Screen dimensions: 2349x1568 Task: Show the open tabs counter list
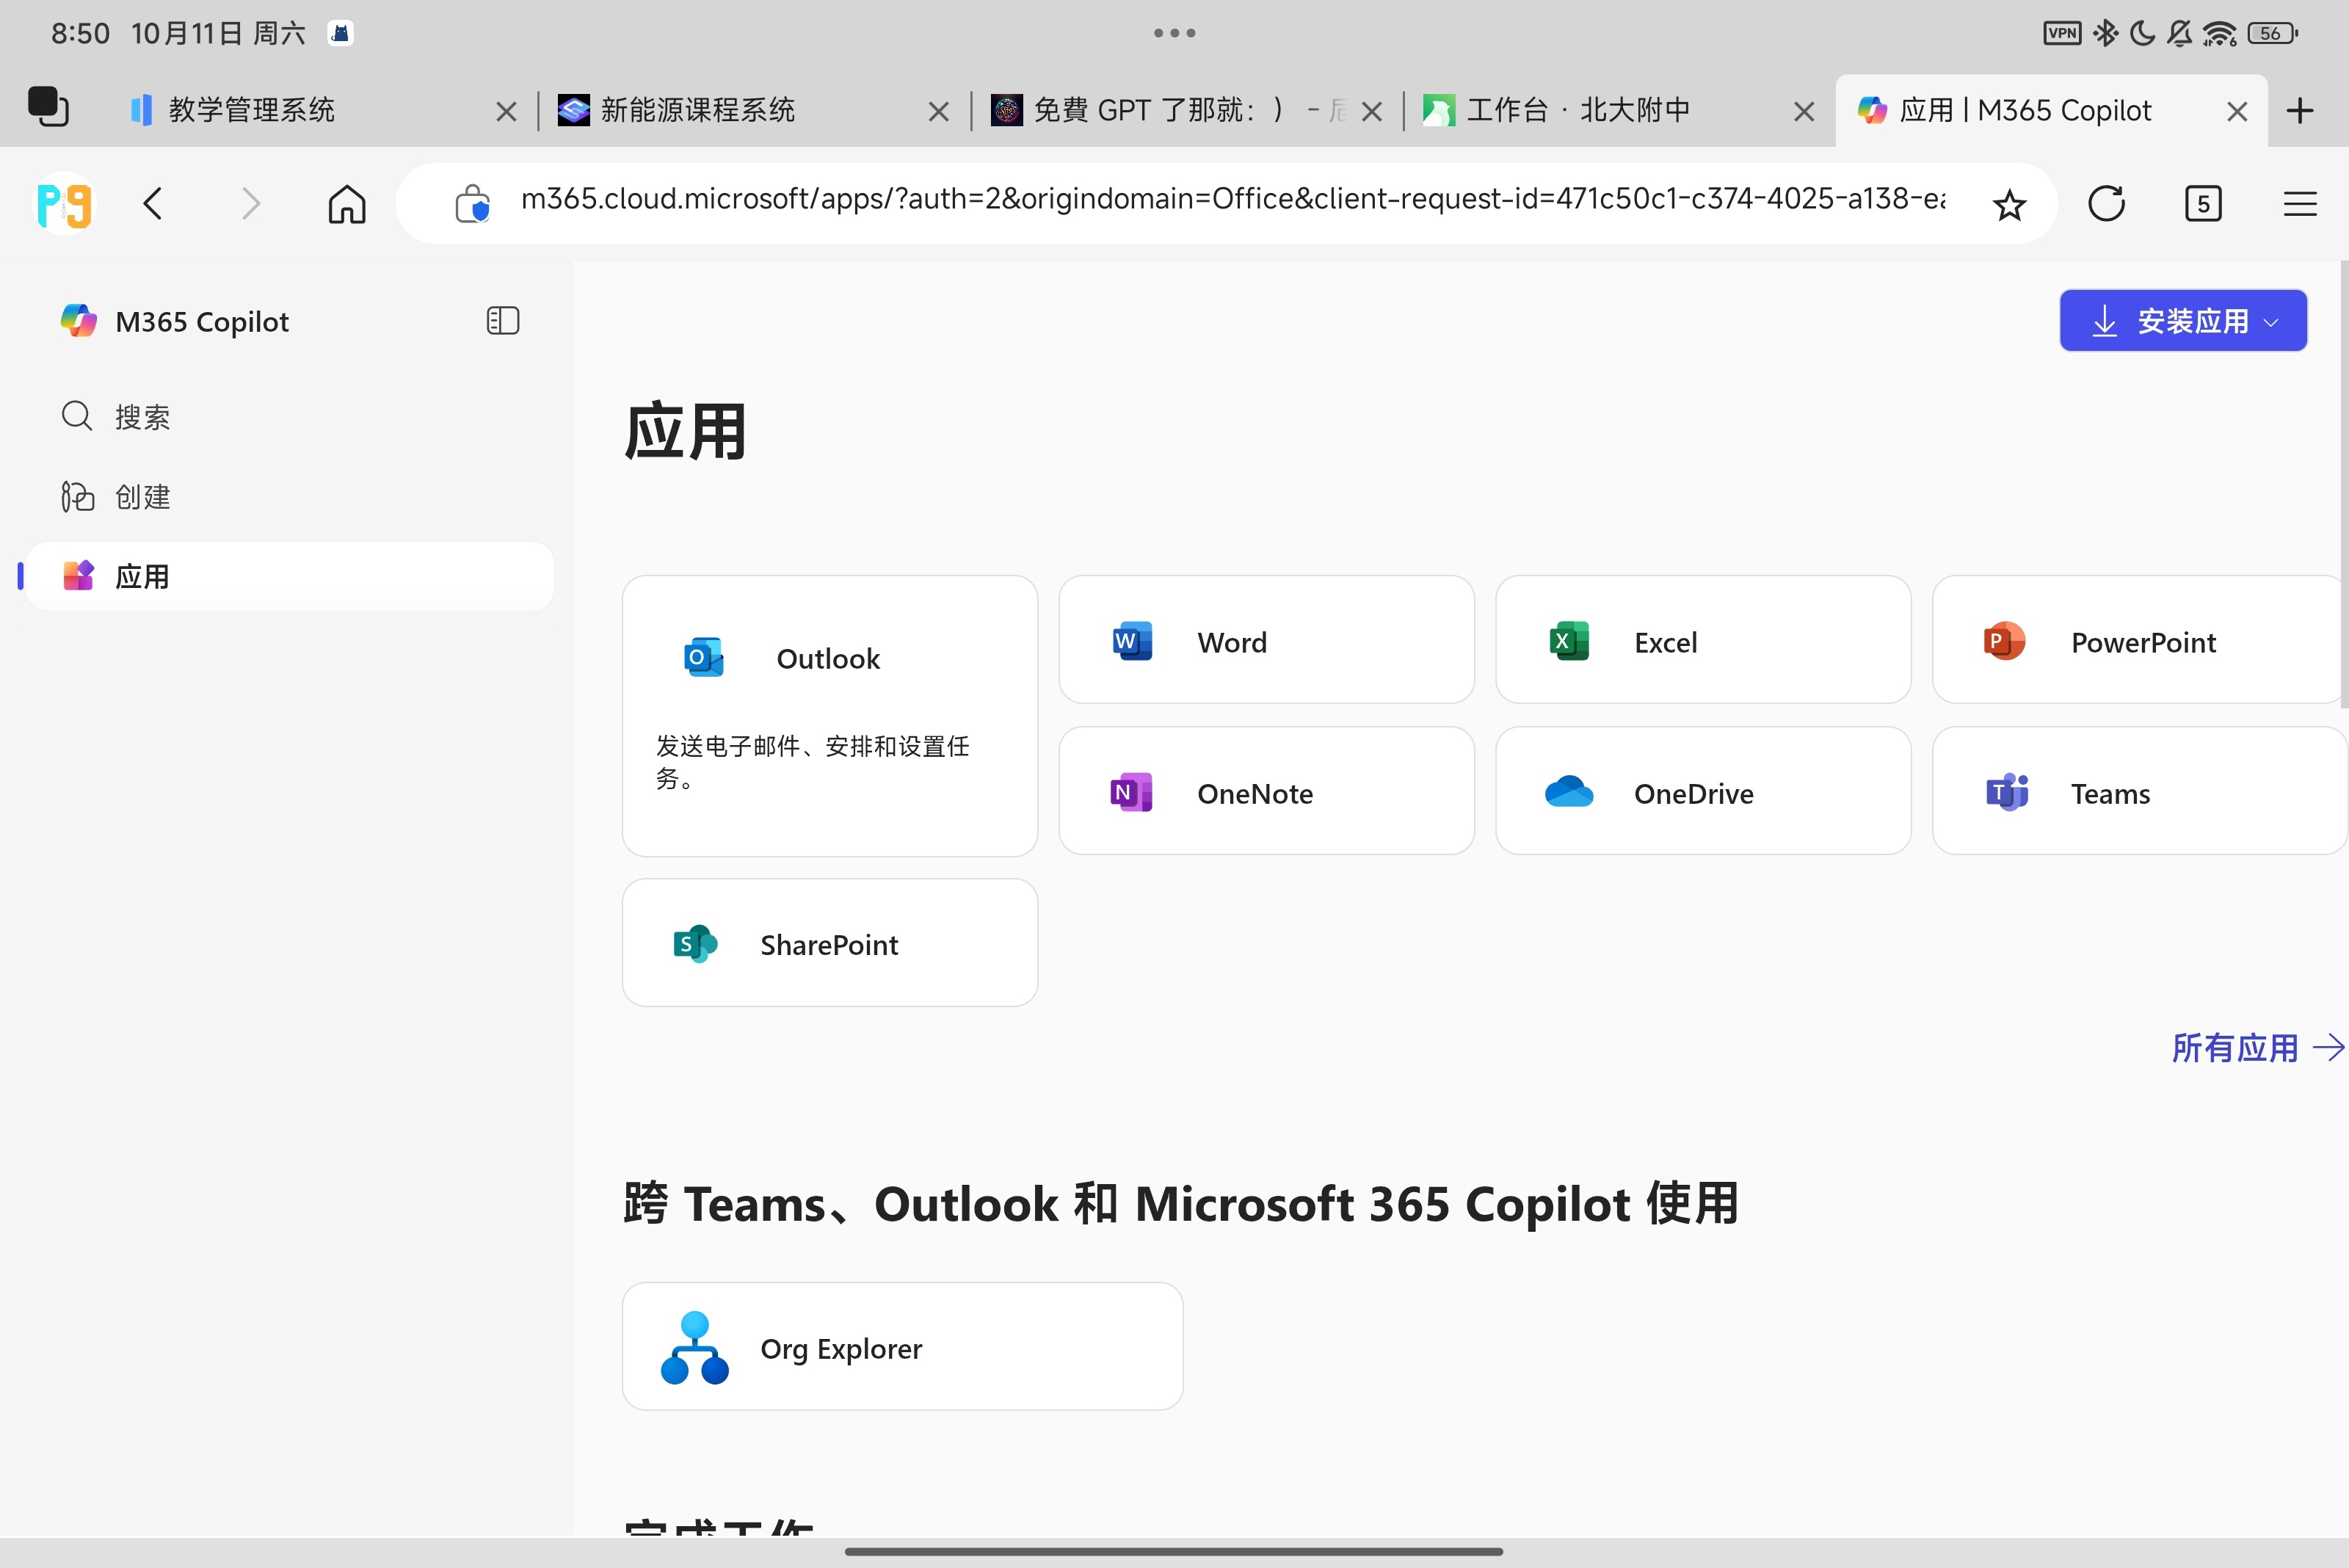point(2202,204)
